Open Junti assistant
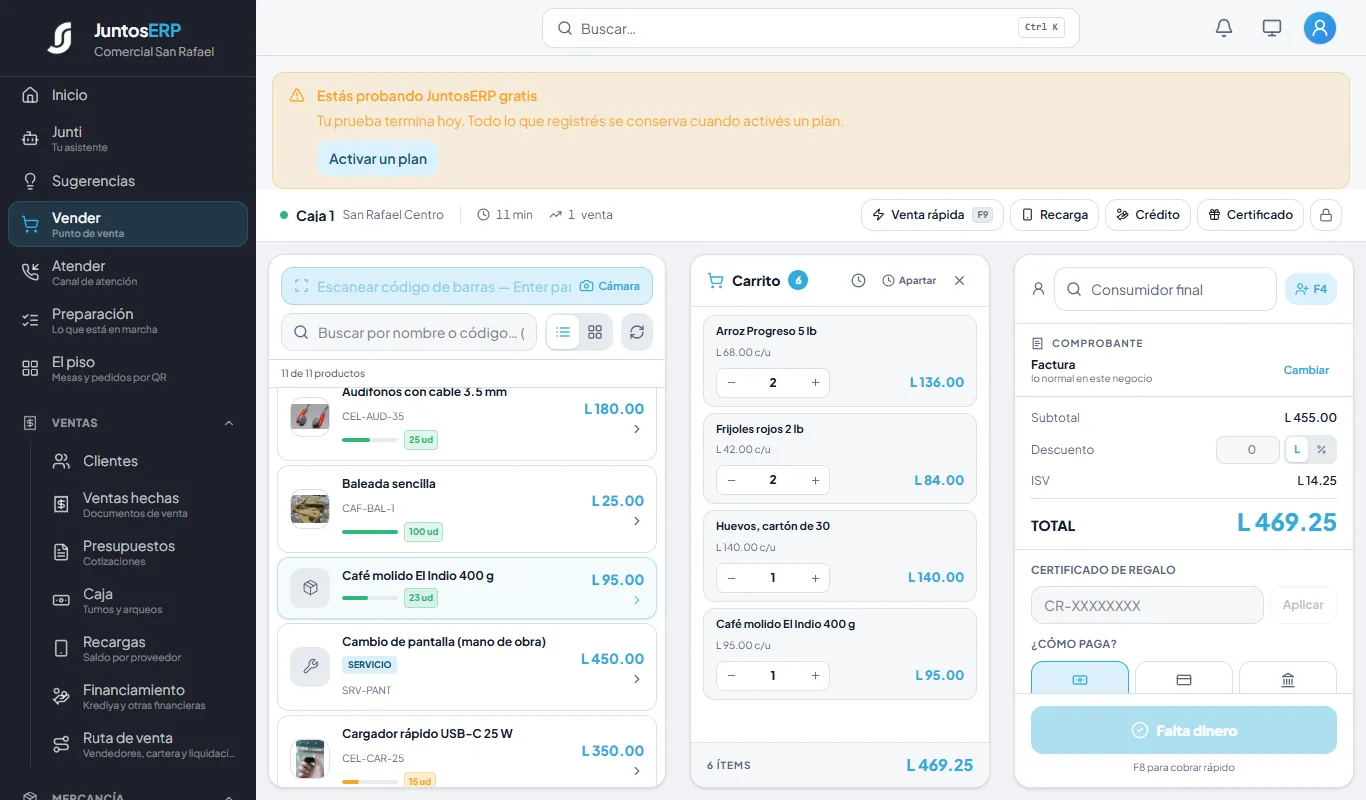The image size is (1366, 800). click(x=128, y=139)
